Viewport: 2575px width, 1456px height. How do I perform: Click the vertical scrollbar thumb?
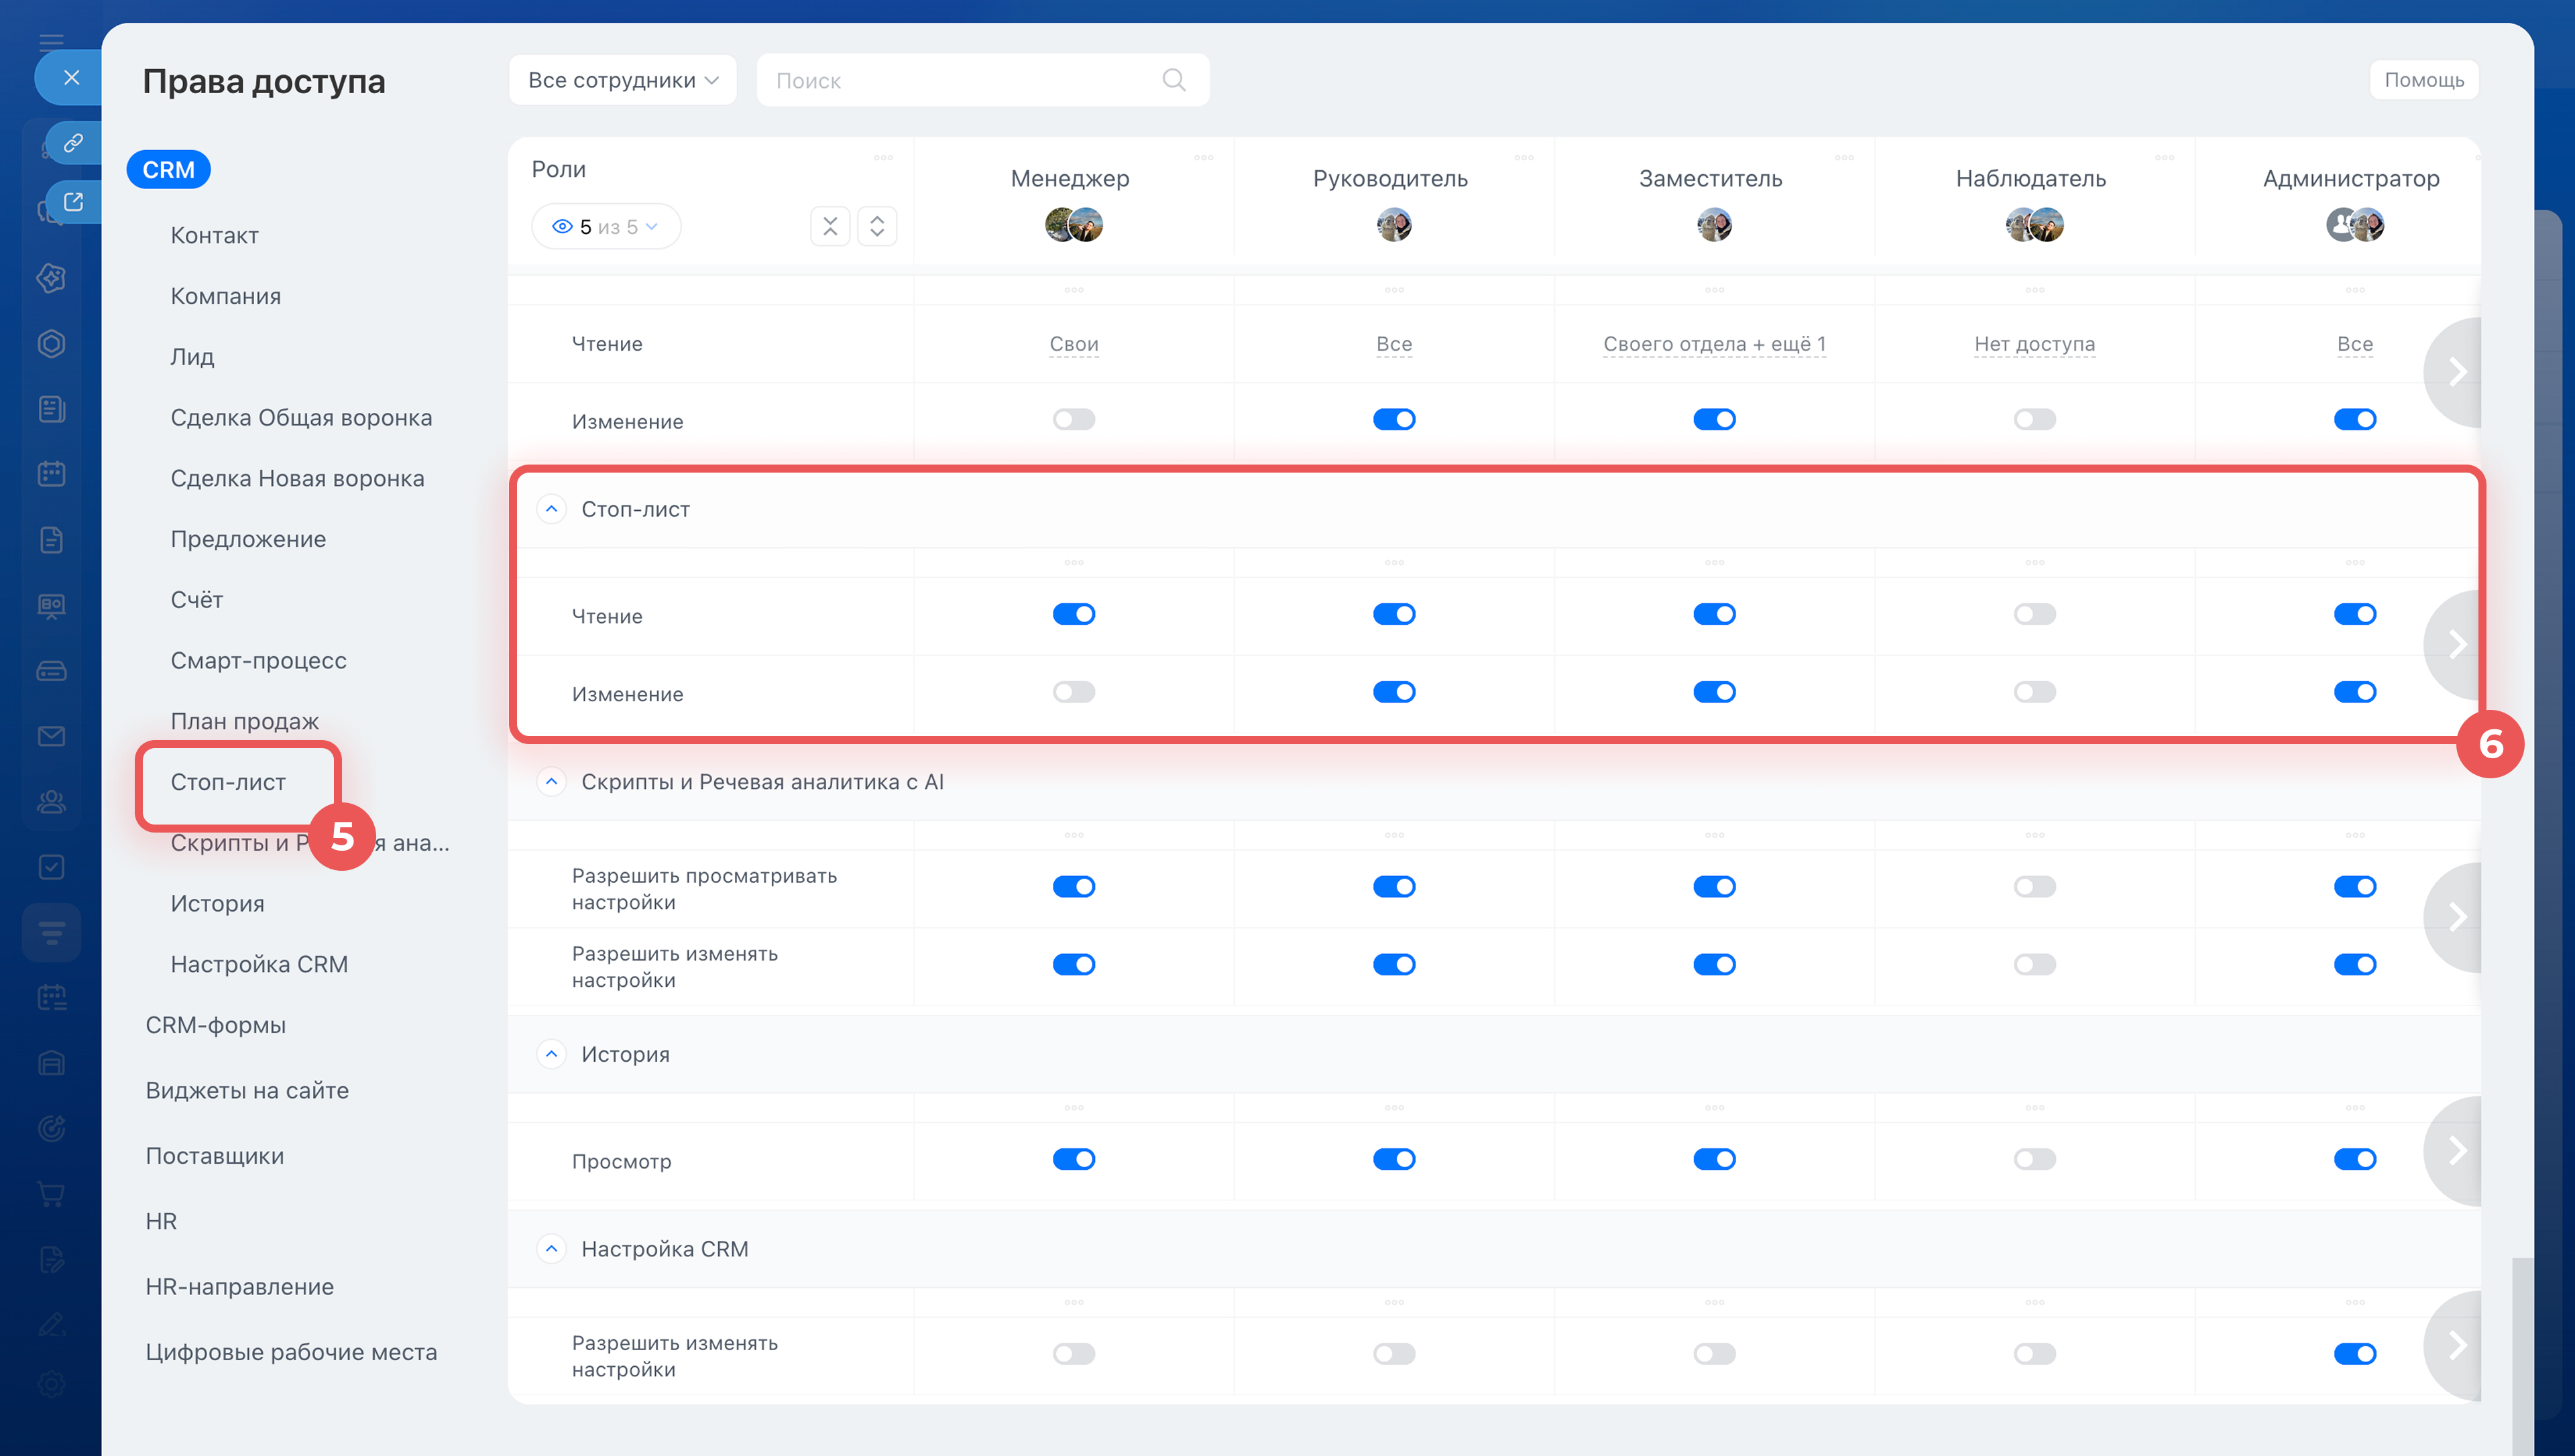(x=2522, y=1356)
